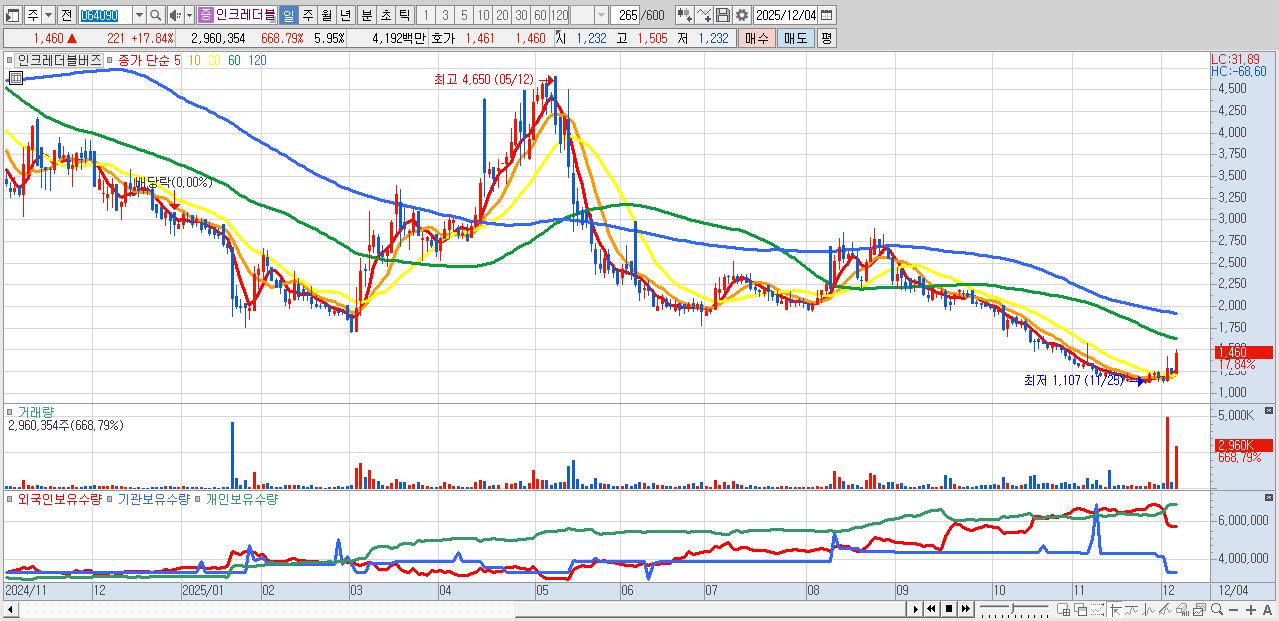Click the 전 button in toolbar
This screenshot has height=621, width=1279.
click(x=66, y=15)
